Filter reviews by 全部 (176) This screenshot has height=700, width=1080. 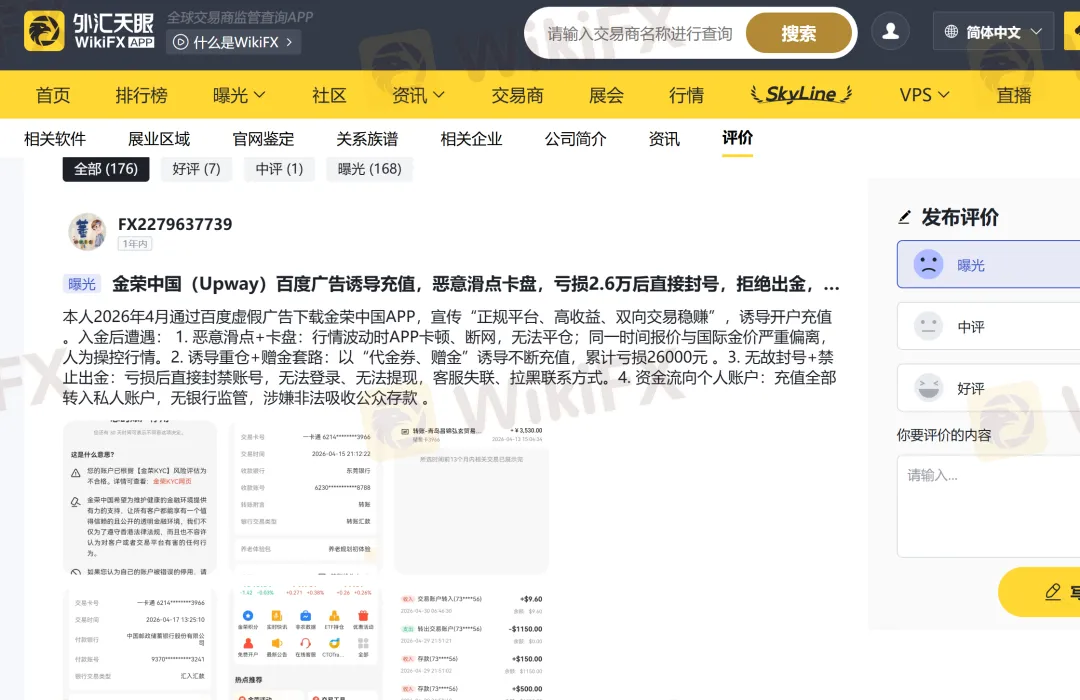106,169
